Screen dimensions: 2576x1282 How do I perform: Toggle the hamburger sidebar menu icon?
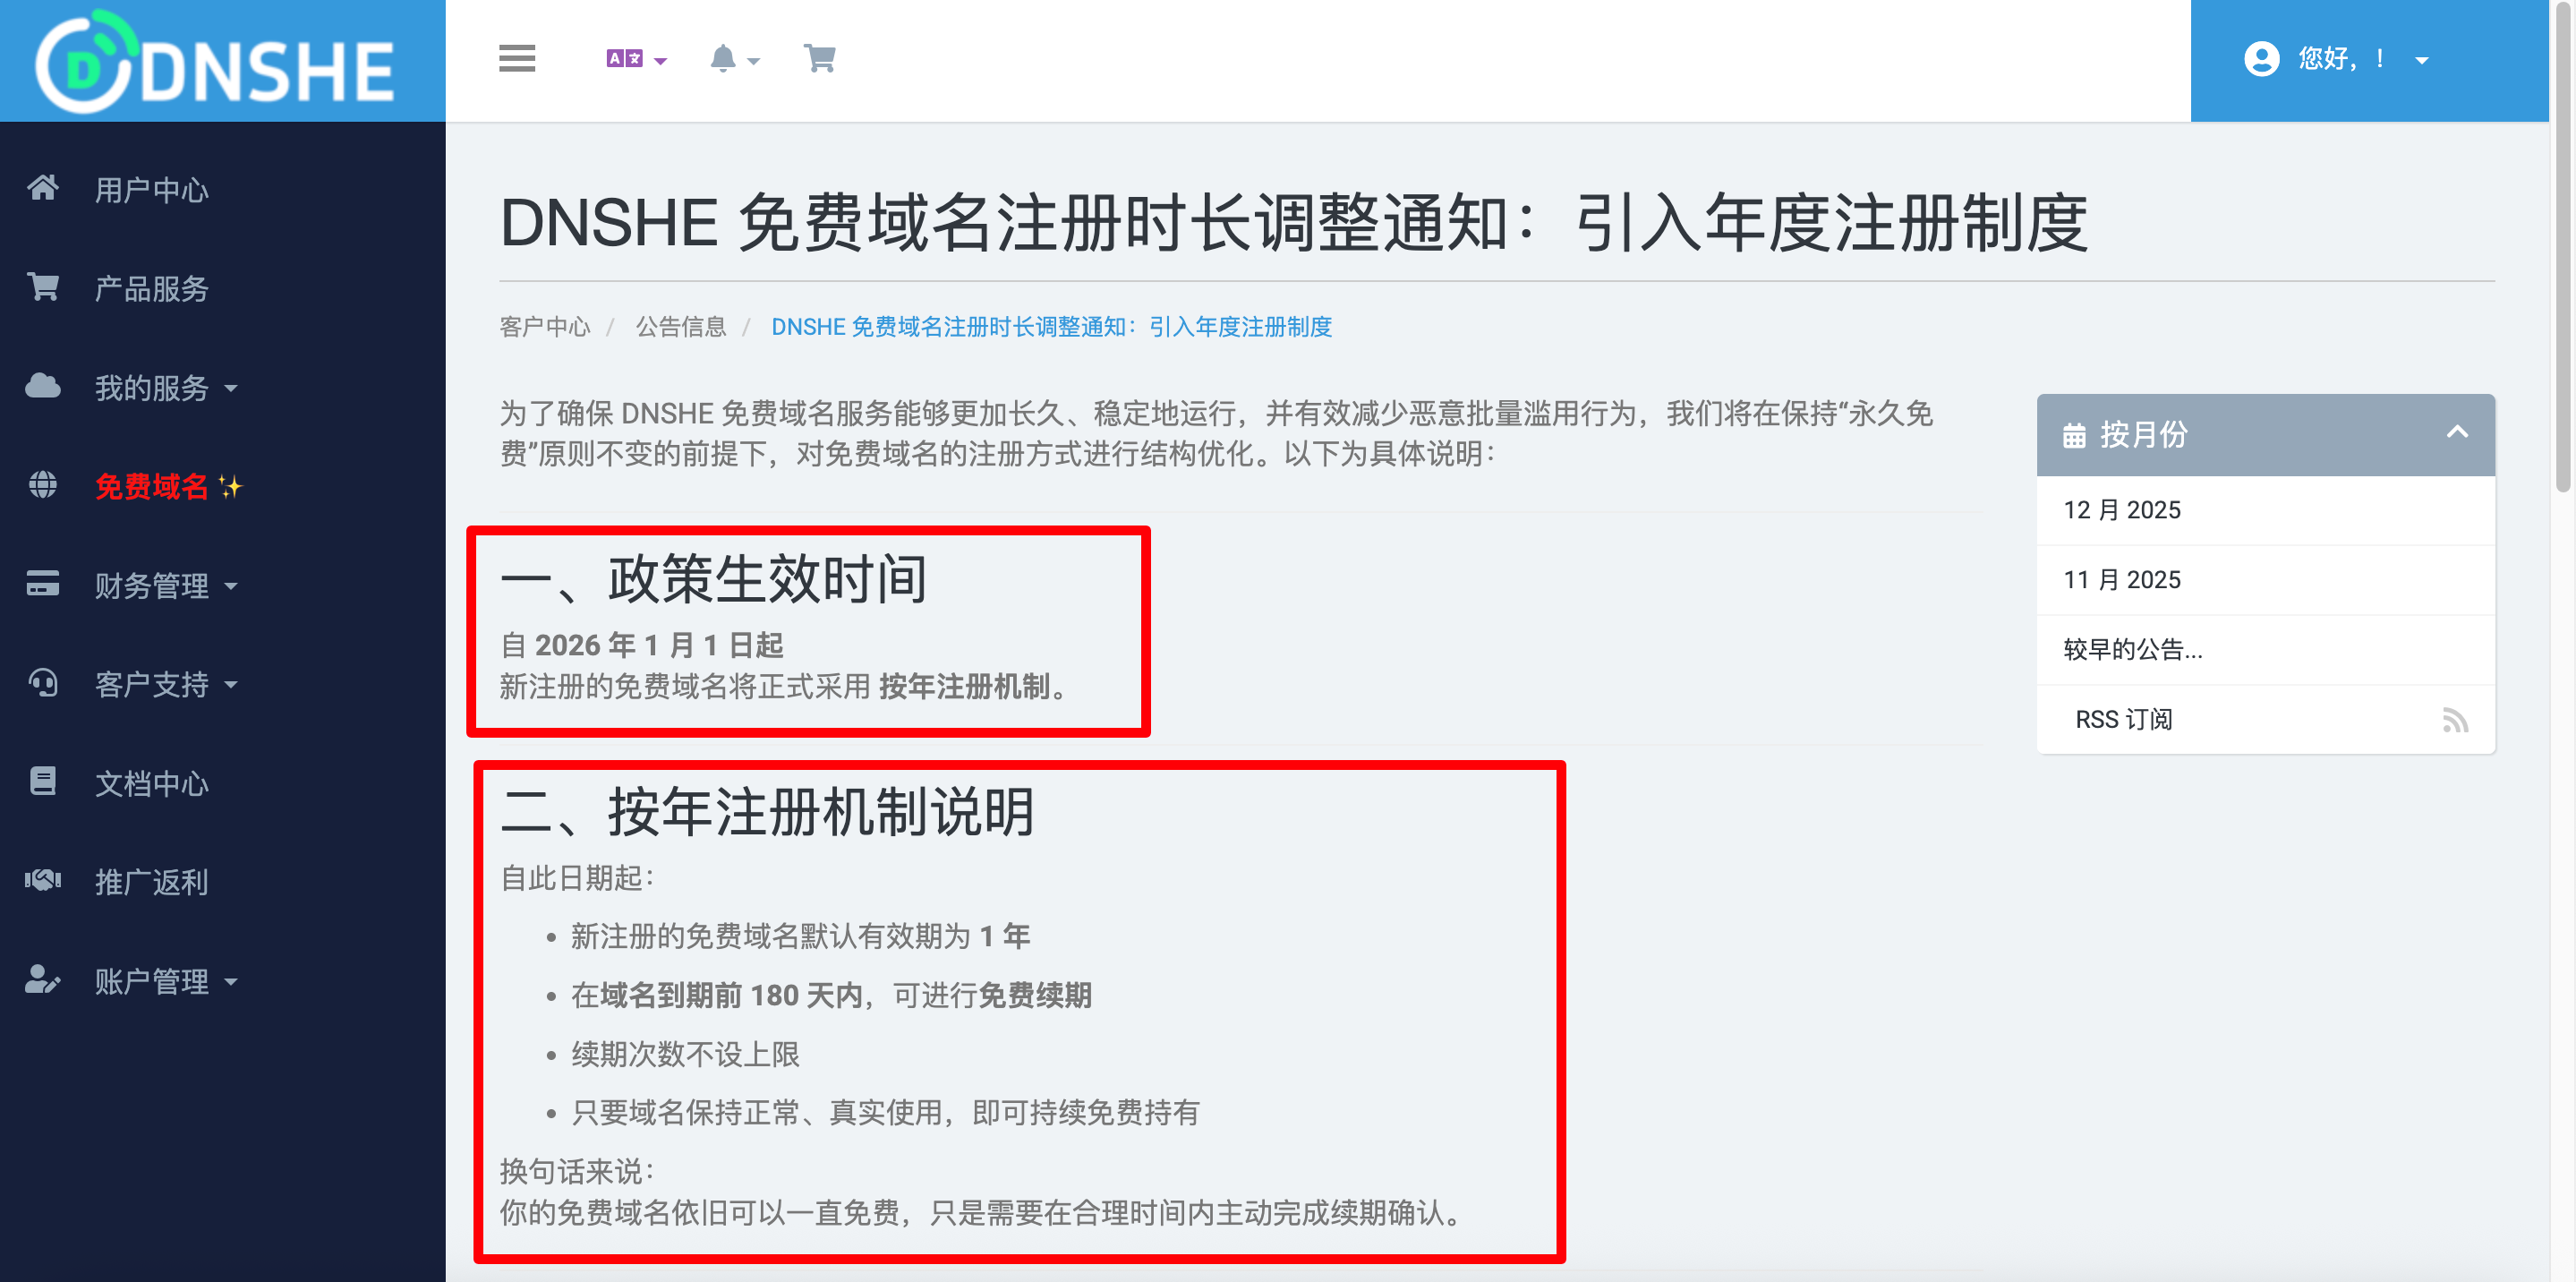point(517,59)
